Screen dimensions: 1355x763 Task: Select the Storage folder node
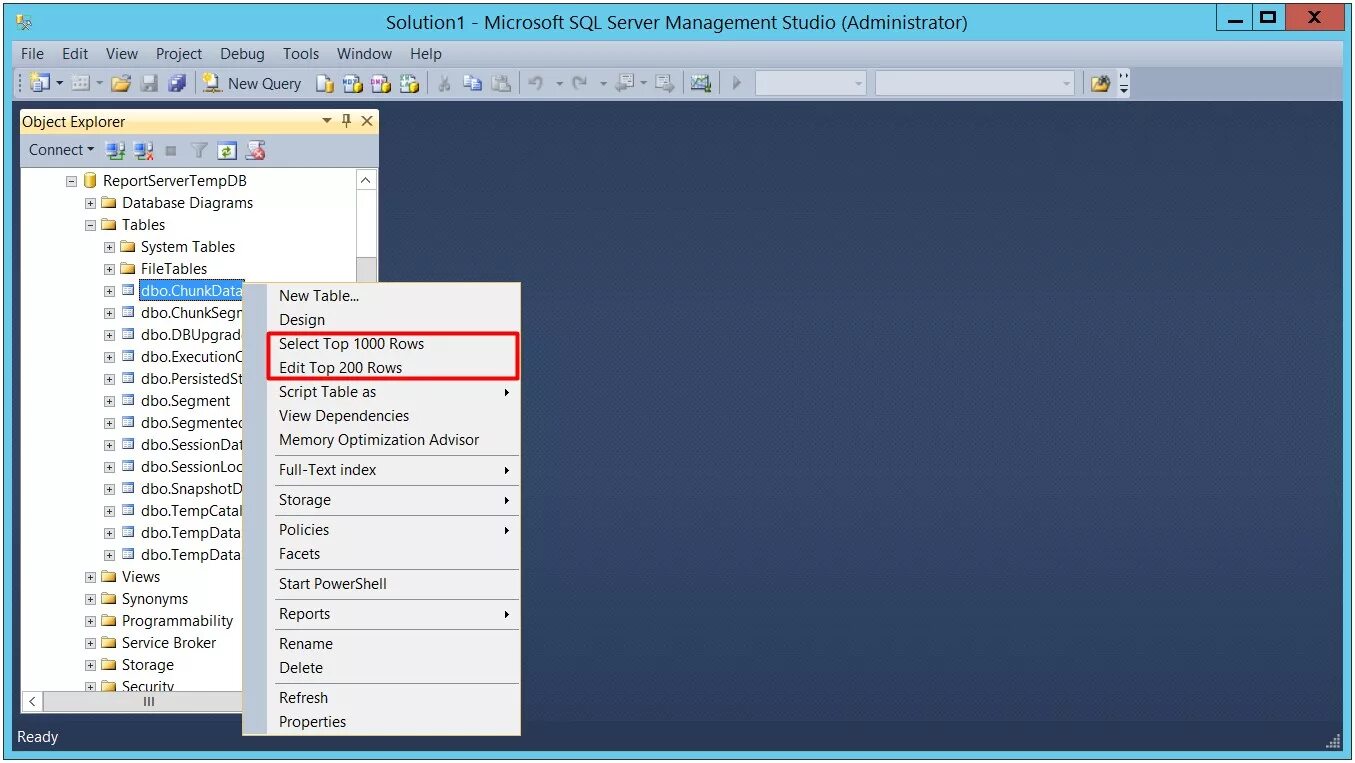147,665
